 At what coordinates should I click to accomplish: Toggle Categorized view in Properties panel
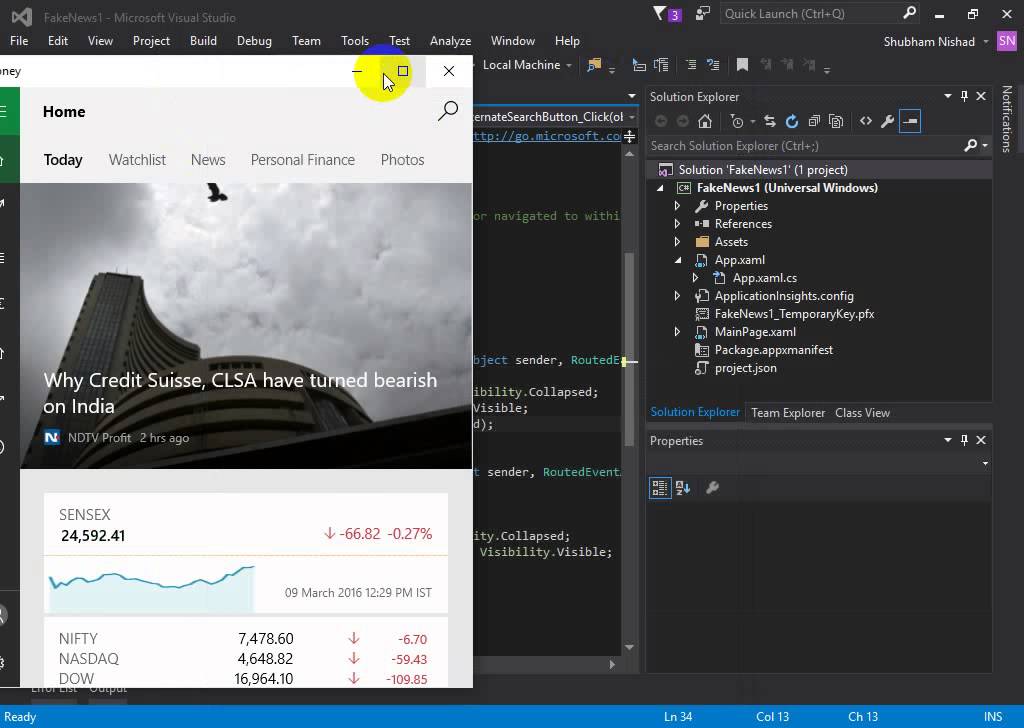(x=660, y=488)
